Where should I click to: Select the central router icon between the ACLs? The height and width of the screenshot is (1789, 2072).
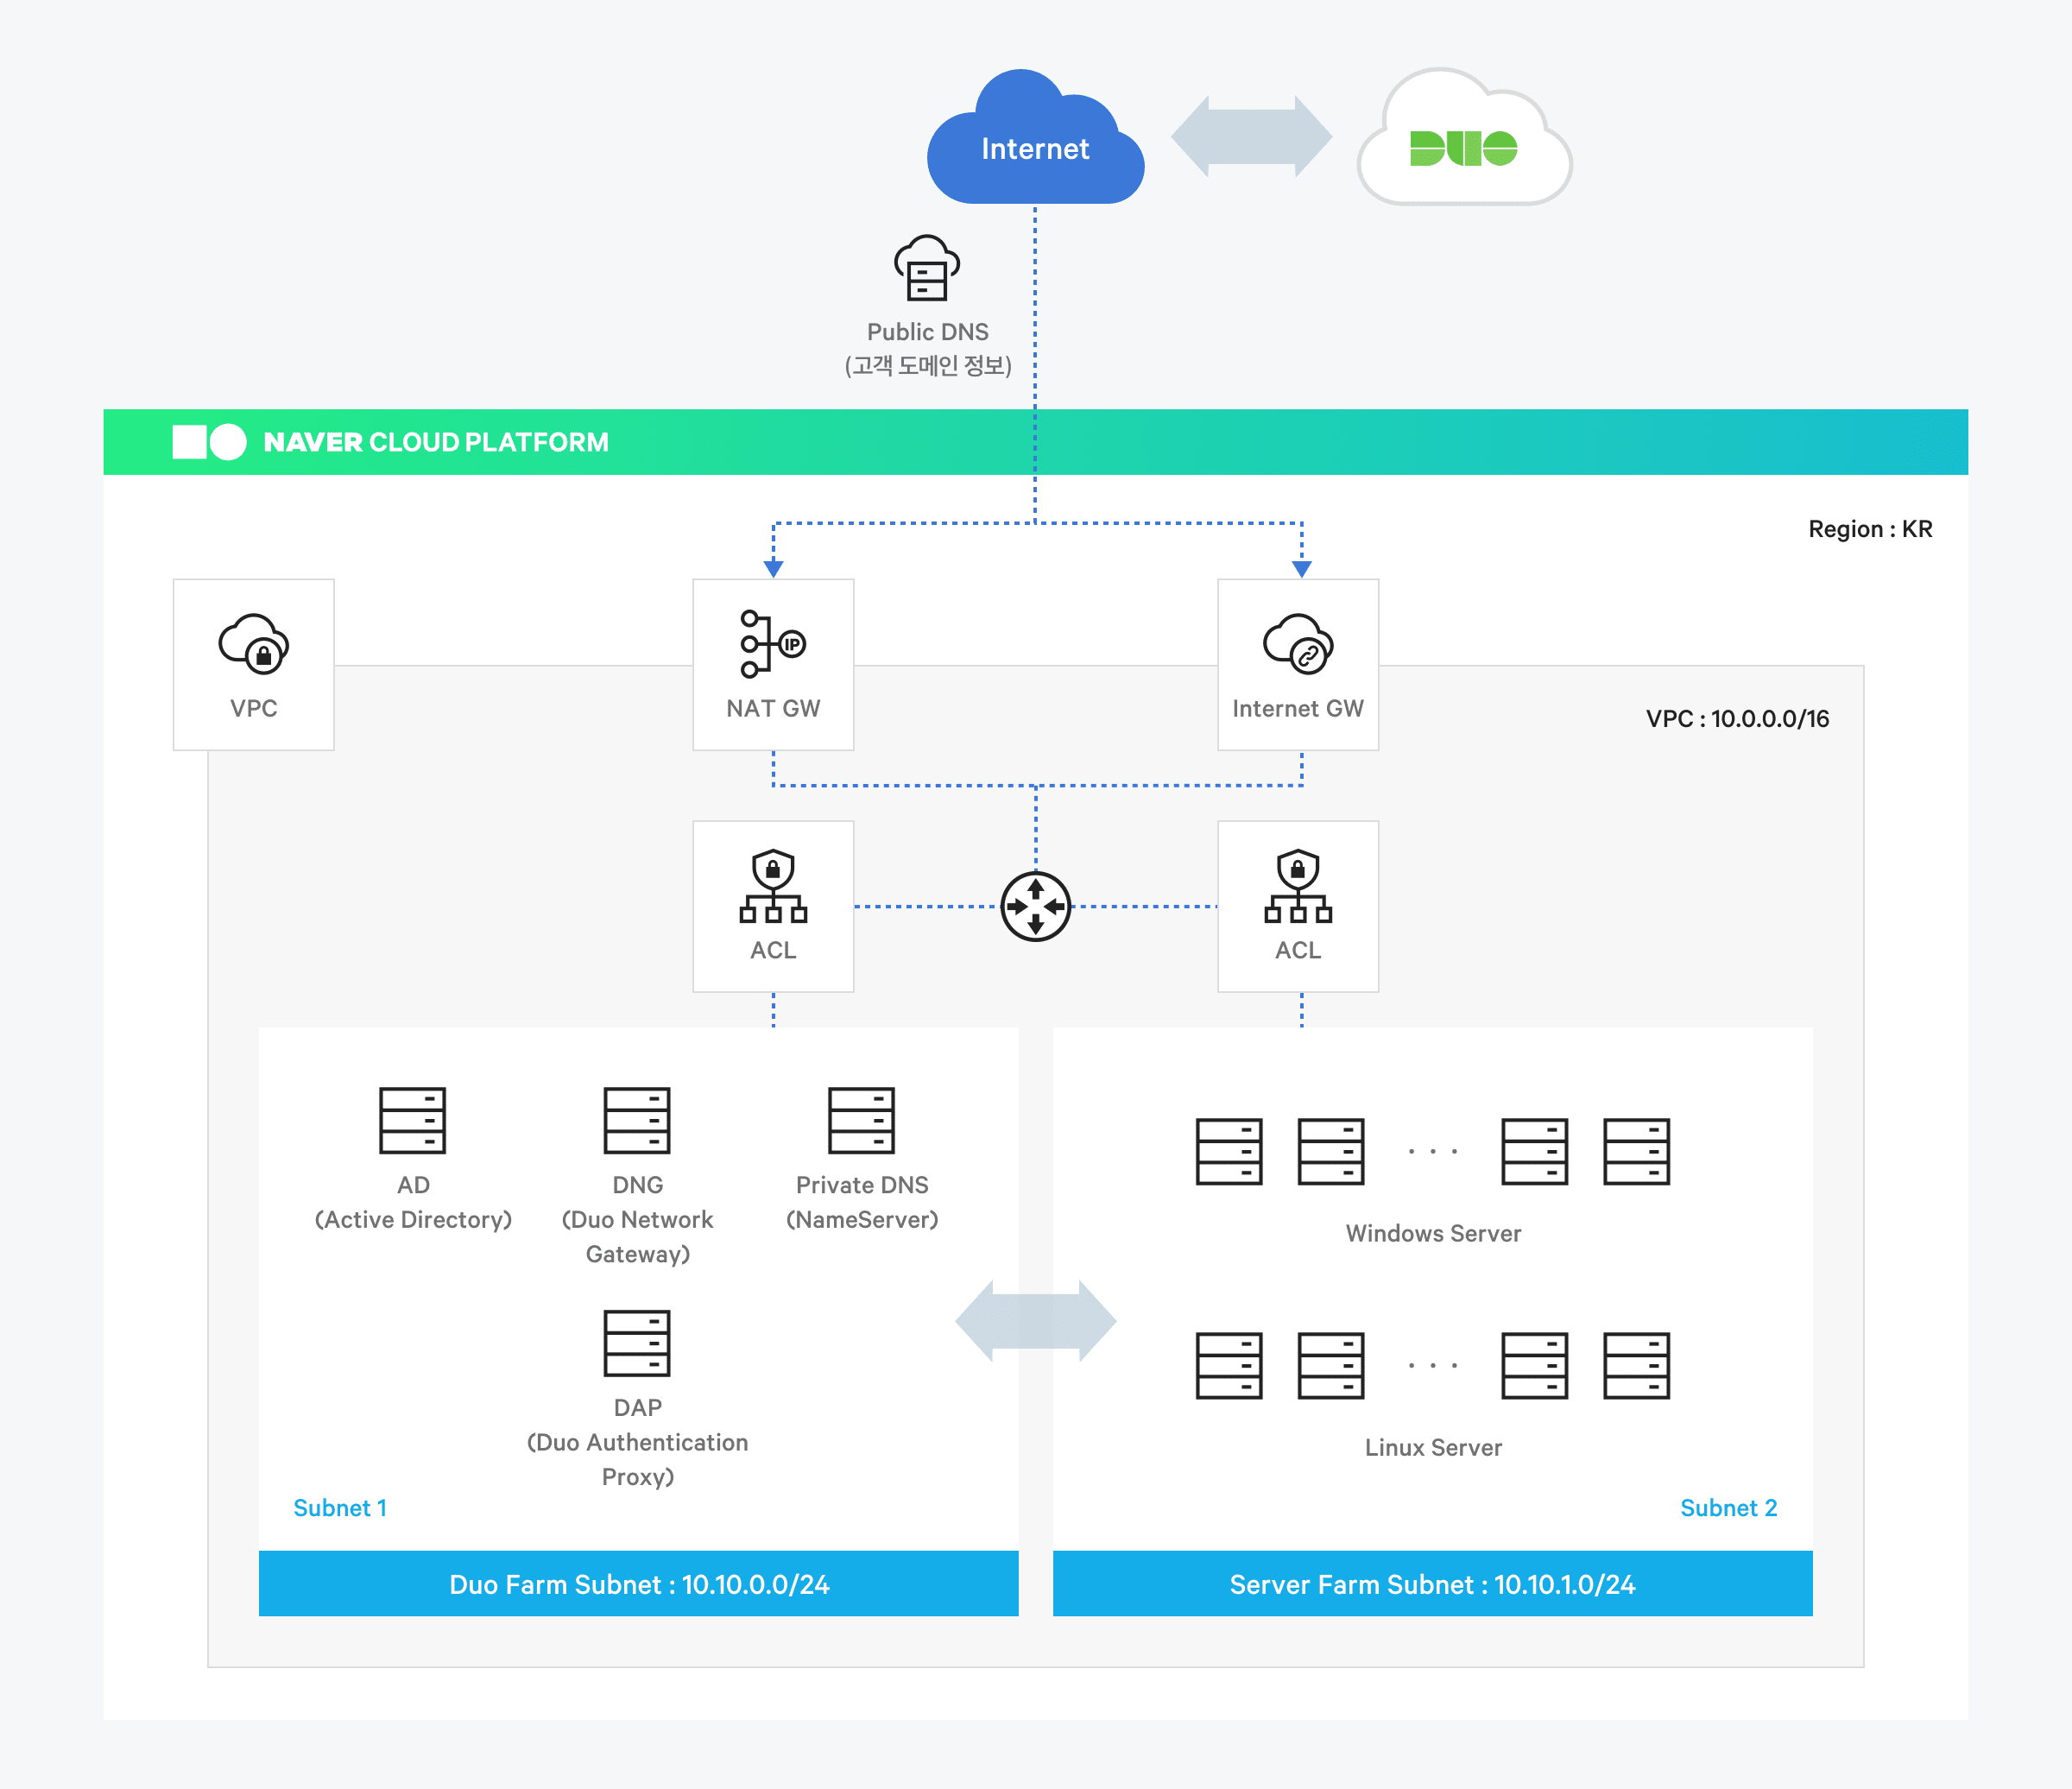(1035, 906)
